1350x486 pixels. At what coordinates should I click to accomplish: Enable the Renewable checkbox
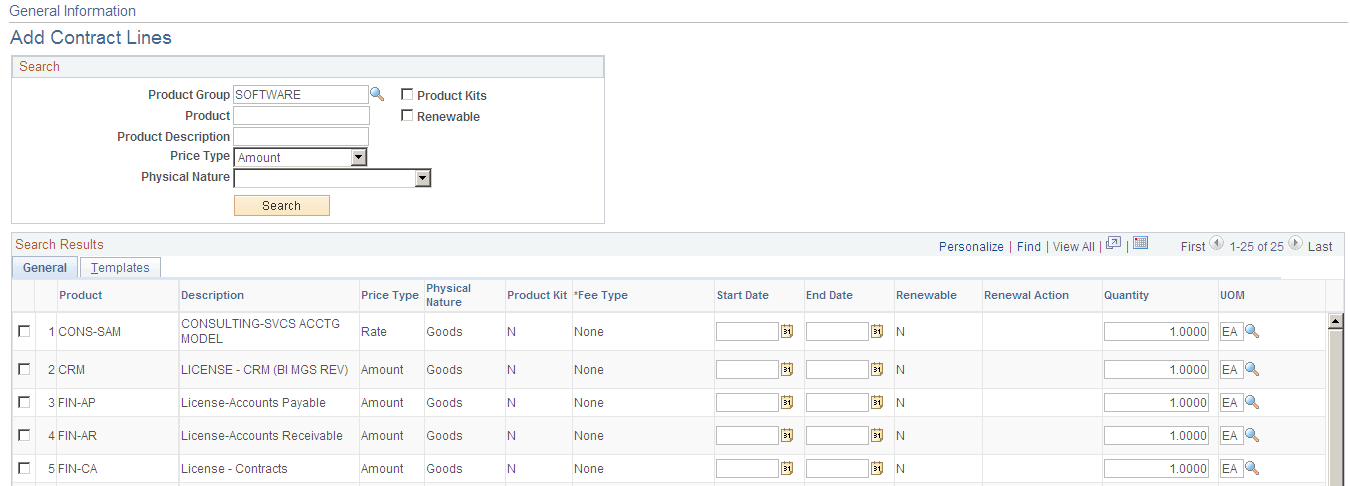click(407, 115)
